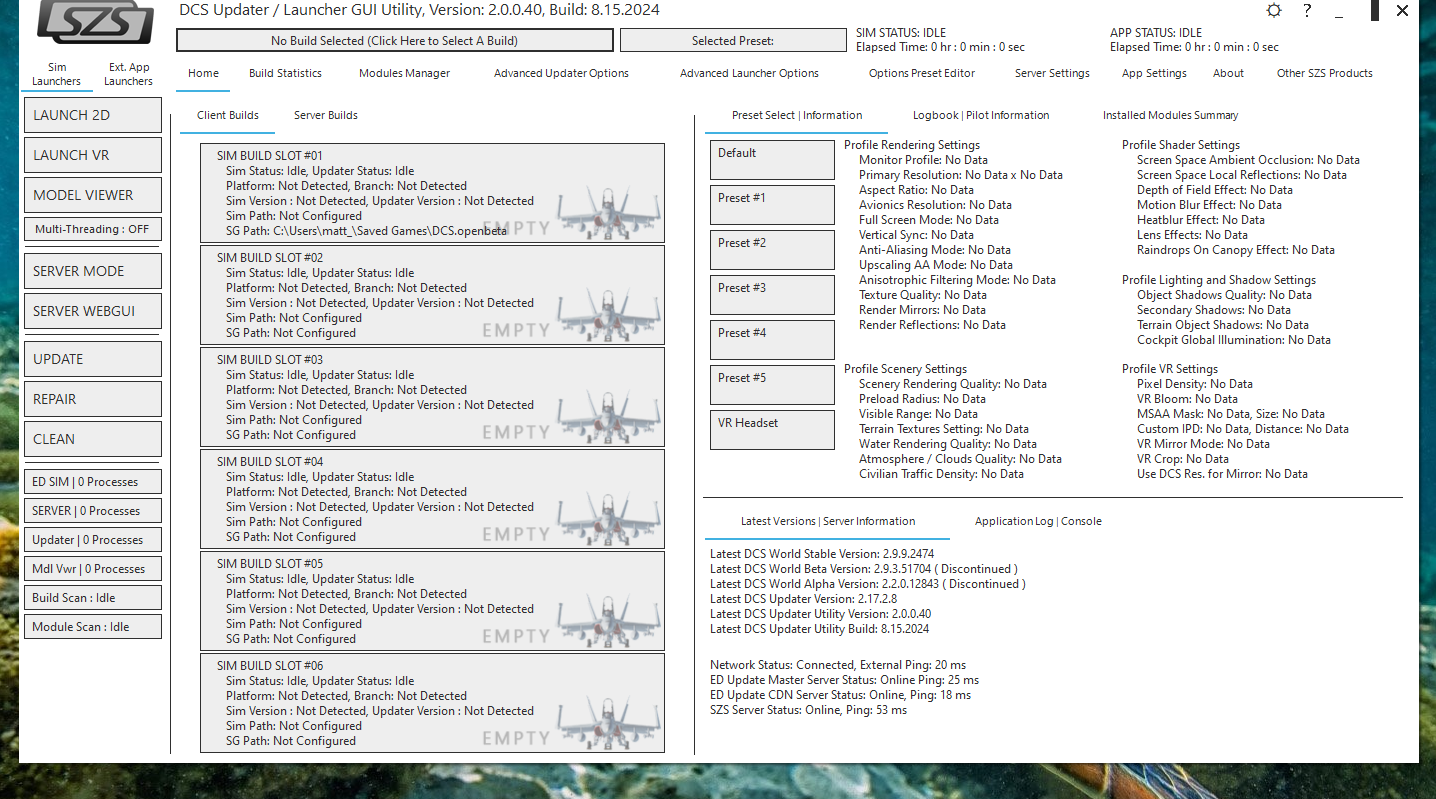Open Application Log | Console tab
1436x799 pixels.
(1038, 521)
